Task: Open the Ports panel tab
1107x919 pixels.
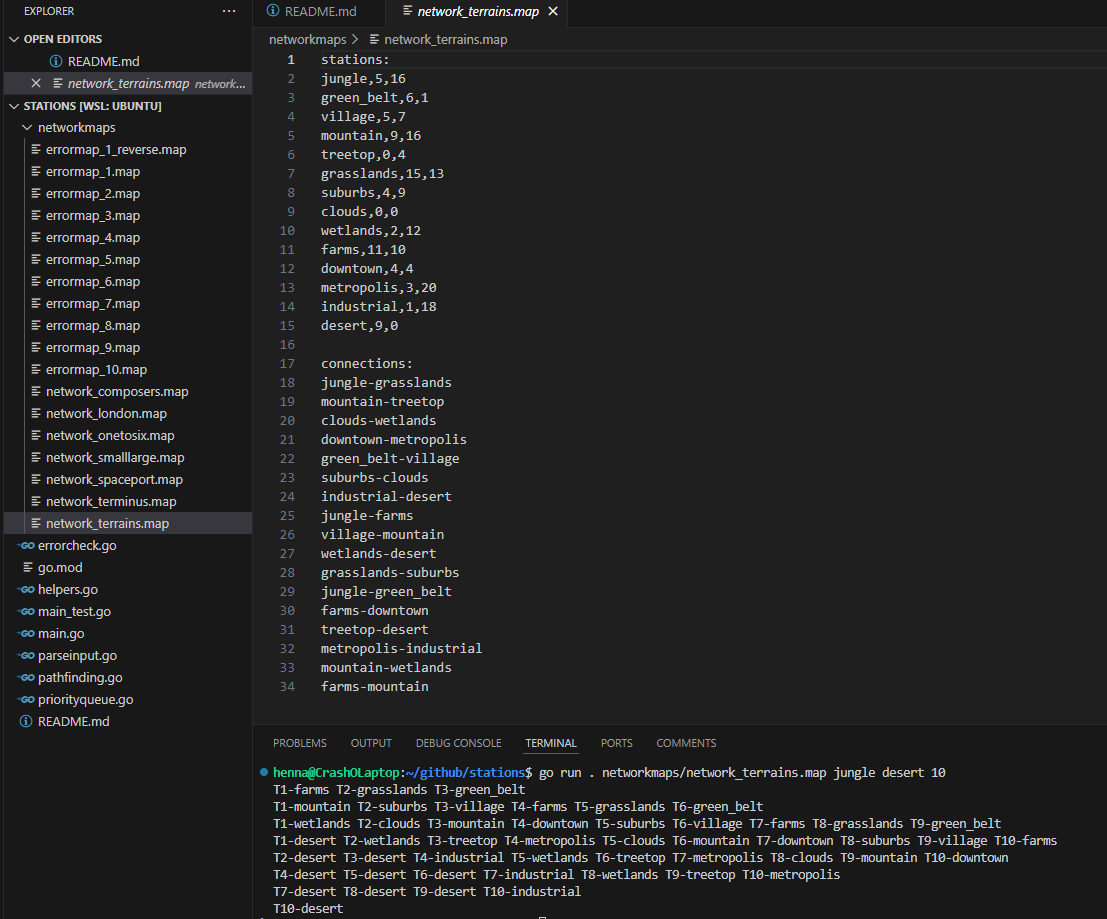Action: [x=616, y=743]
